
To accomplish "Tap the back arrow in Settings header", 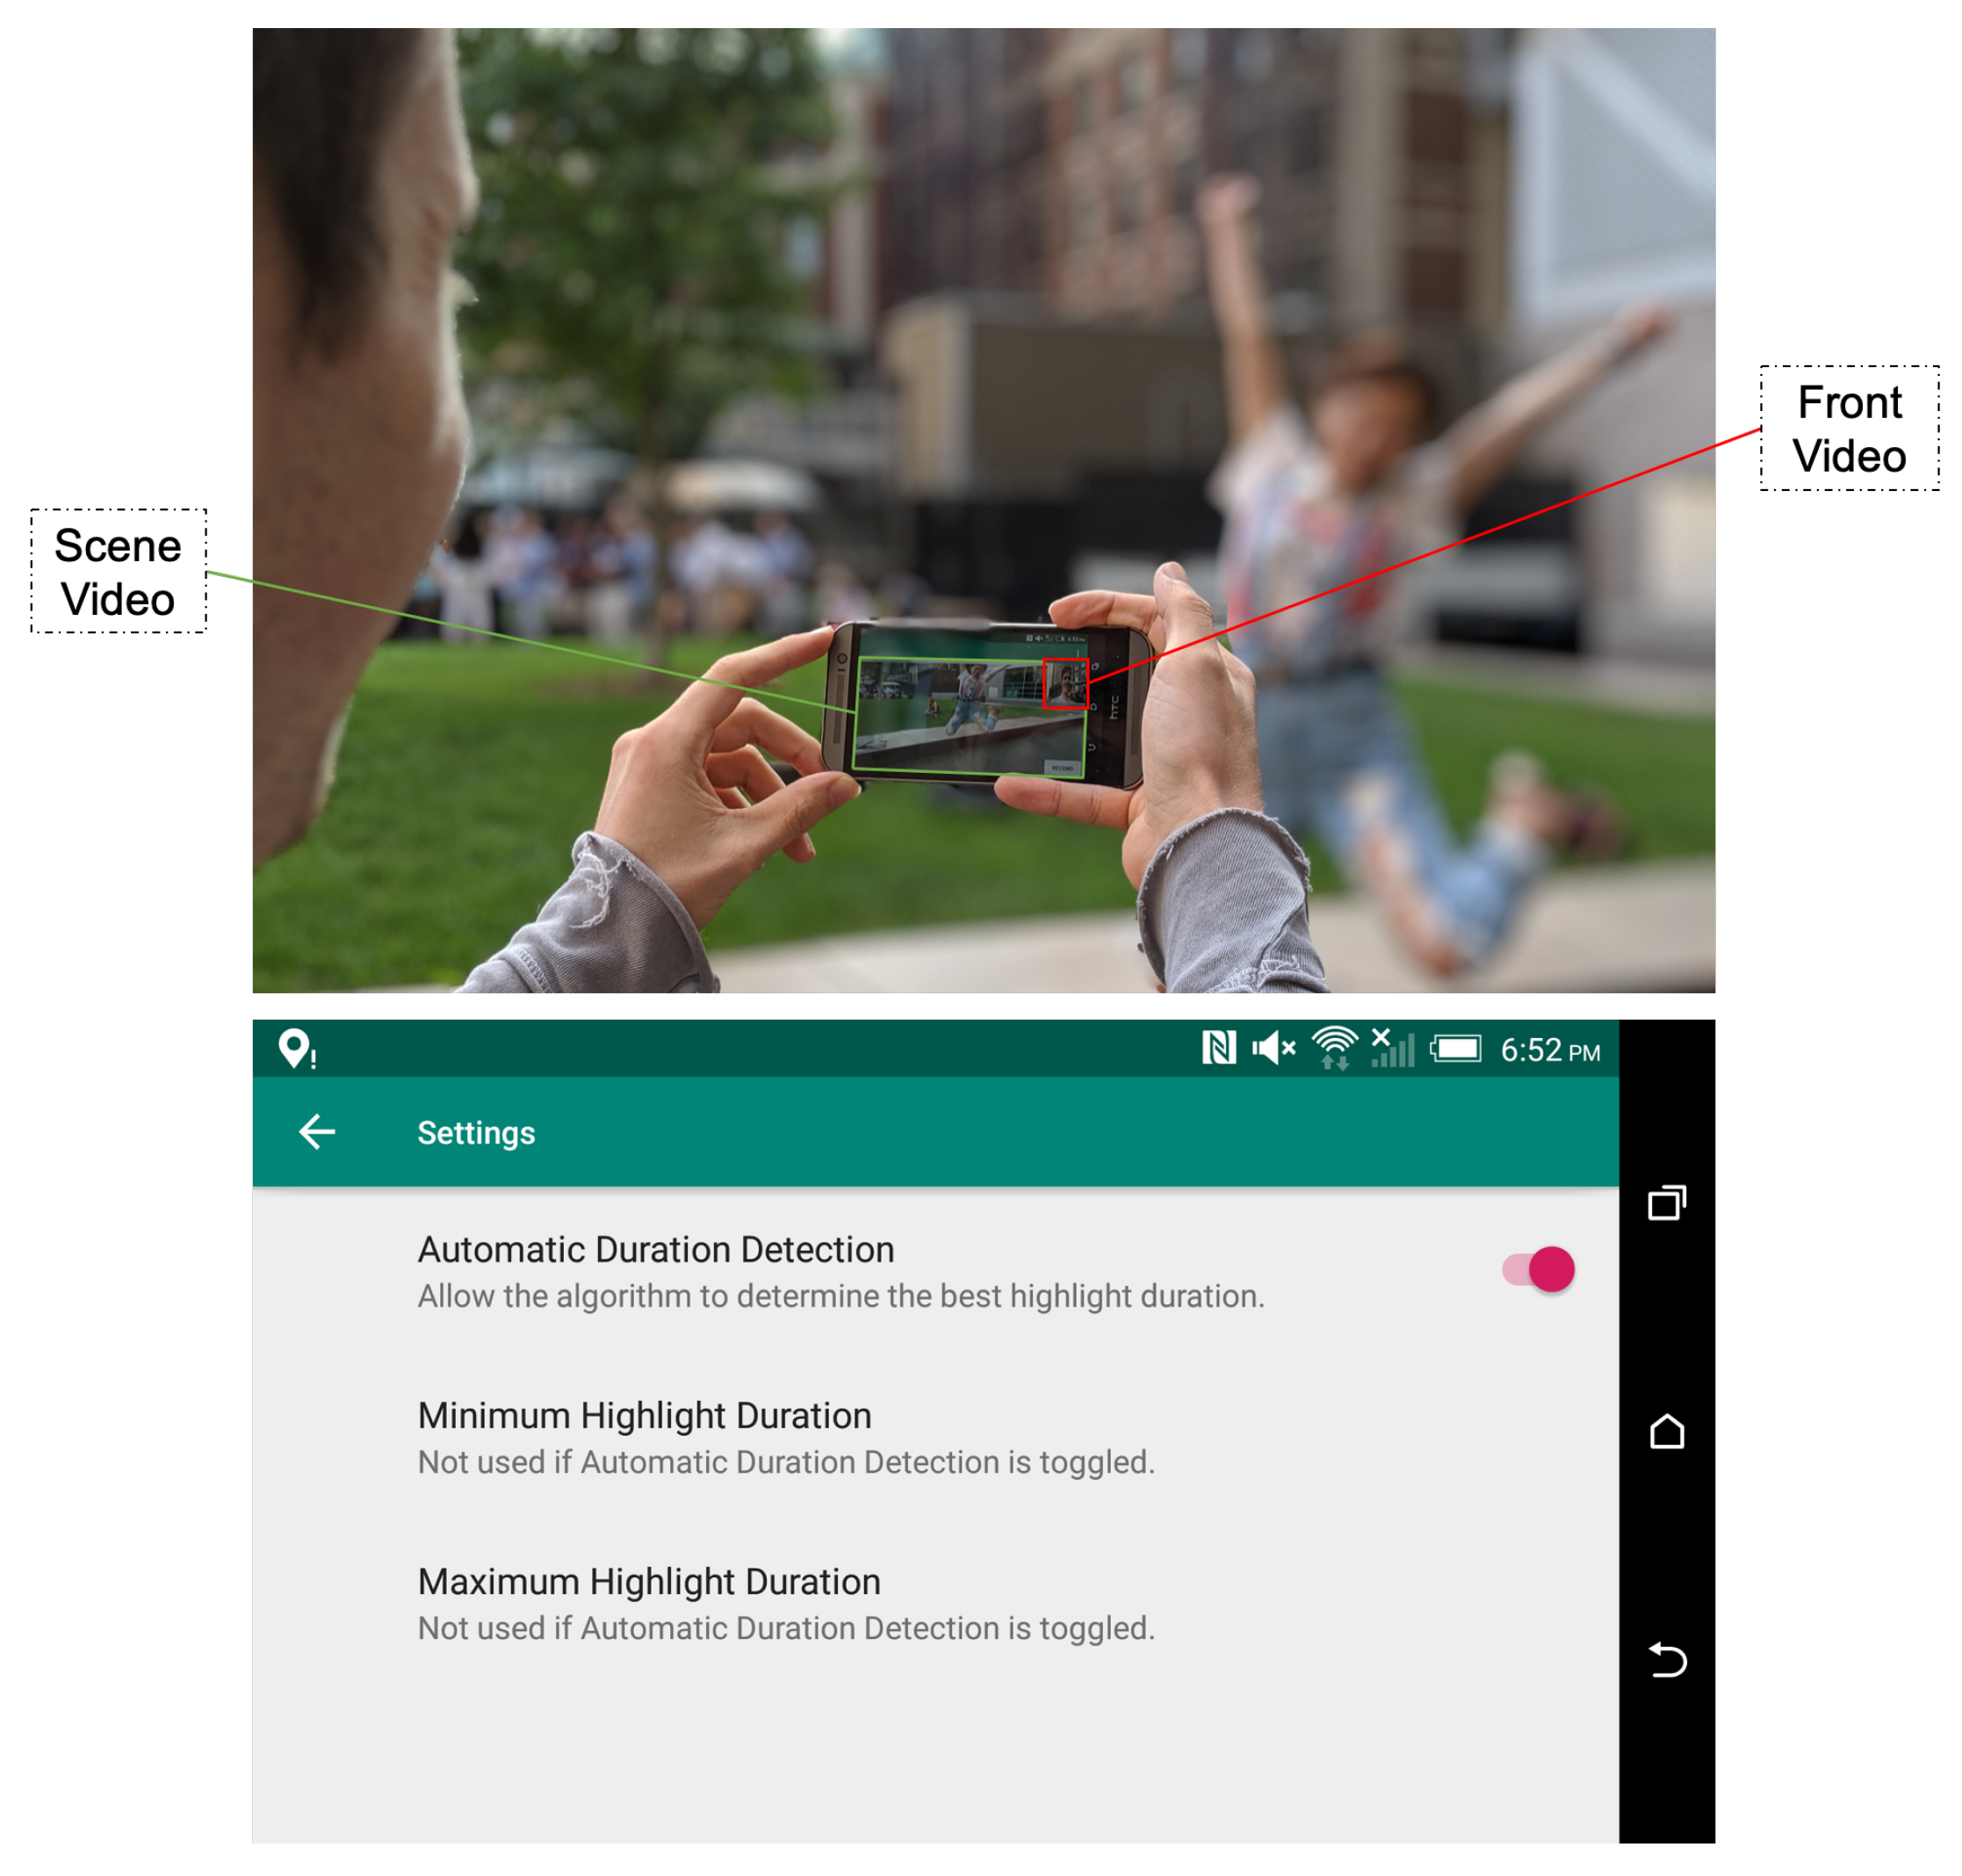I will (x=317, y=1132).
